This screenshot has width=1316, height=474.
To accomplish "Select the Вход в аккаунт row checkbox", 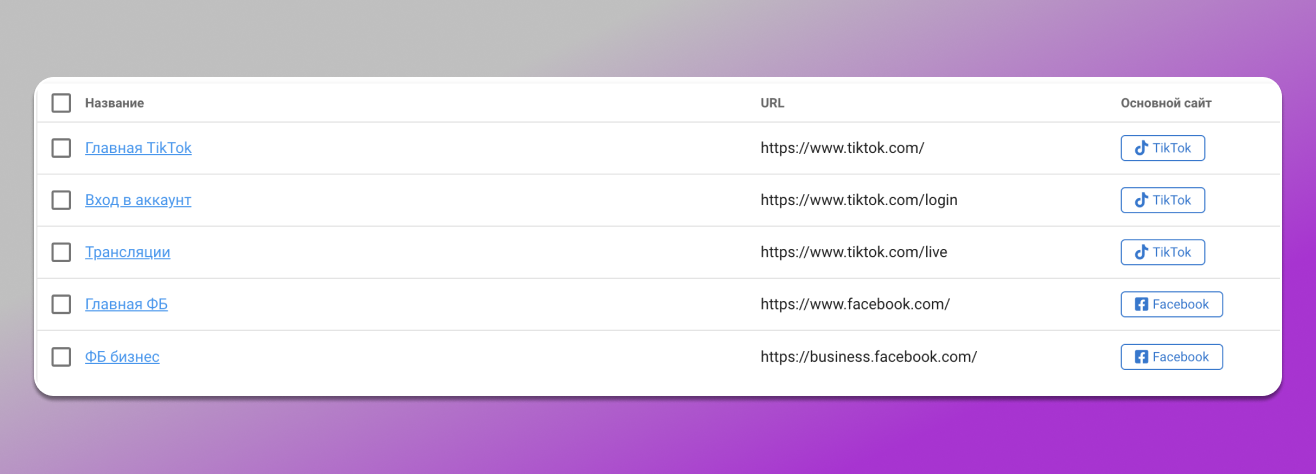I will pos(61,200).
